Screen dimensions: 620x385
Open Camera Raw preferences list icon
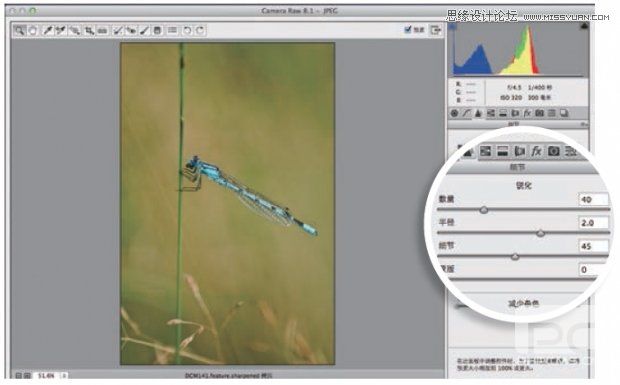click(172, 30)
